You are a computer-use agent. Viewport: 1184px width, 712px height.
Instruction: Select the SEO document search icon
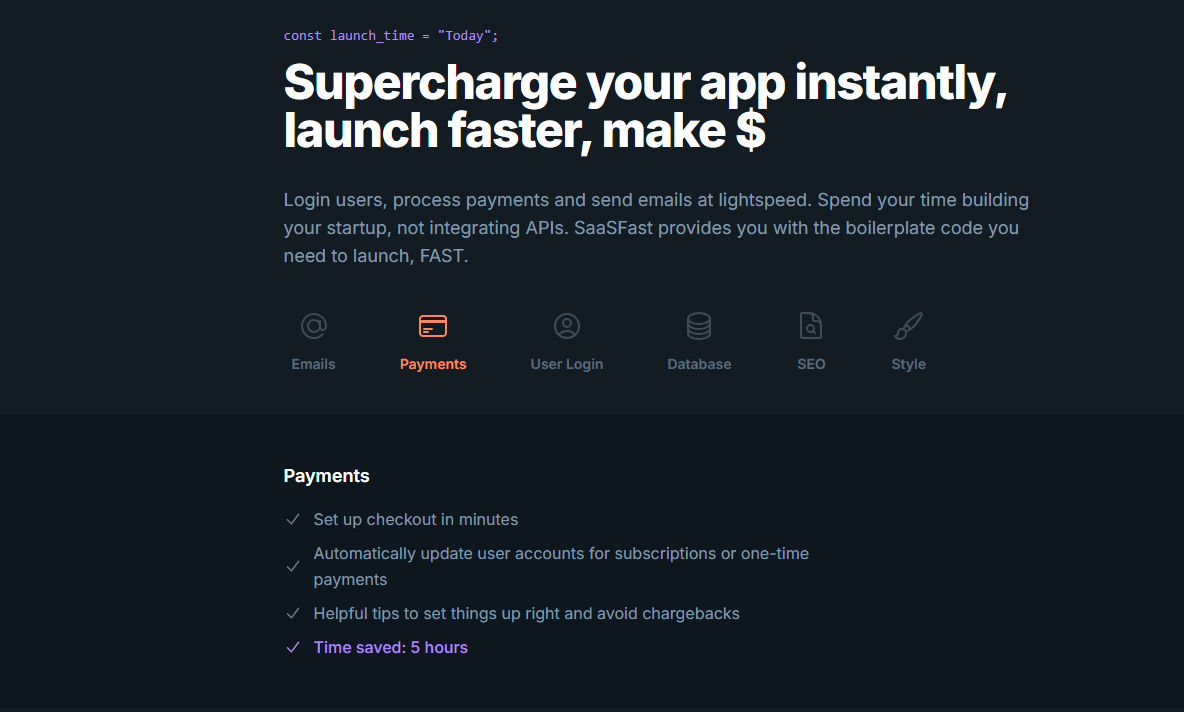[811, 326]
